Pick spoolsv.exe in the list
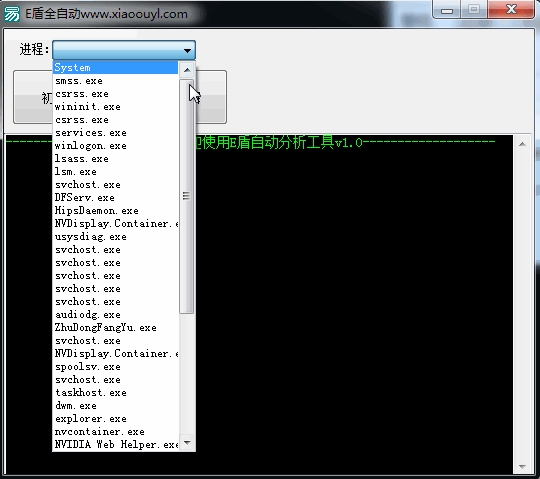Screen dimensions: 540x479 [x=115, y=366]
